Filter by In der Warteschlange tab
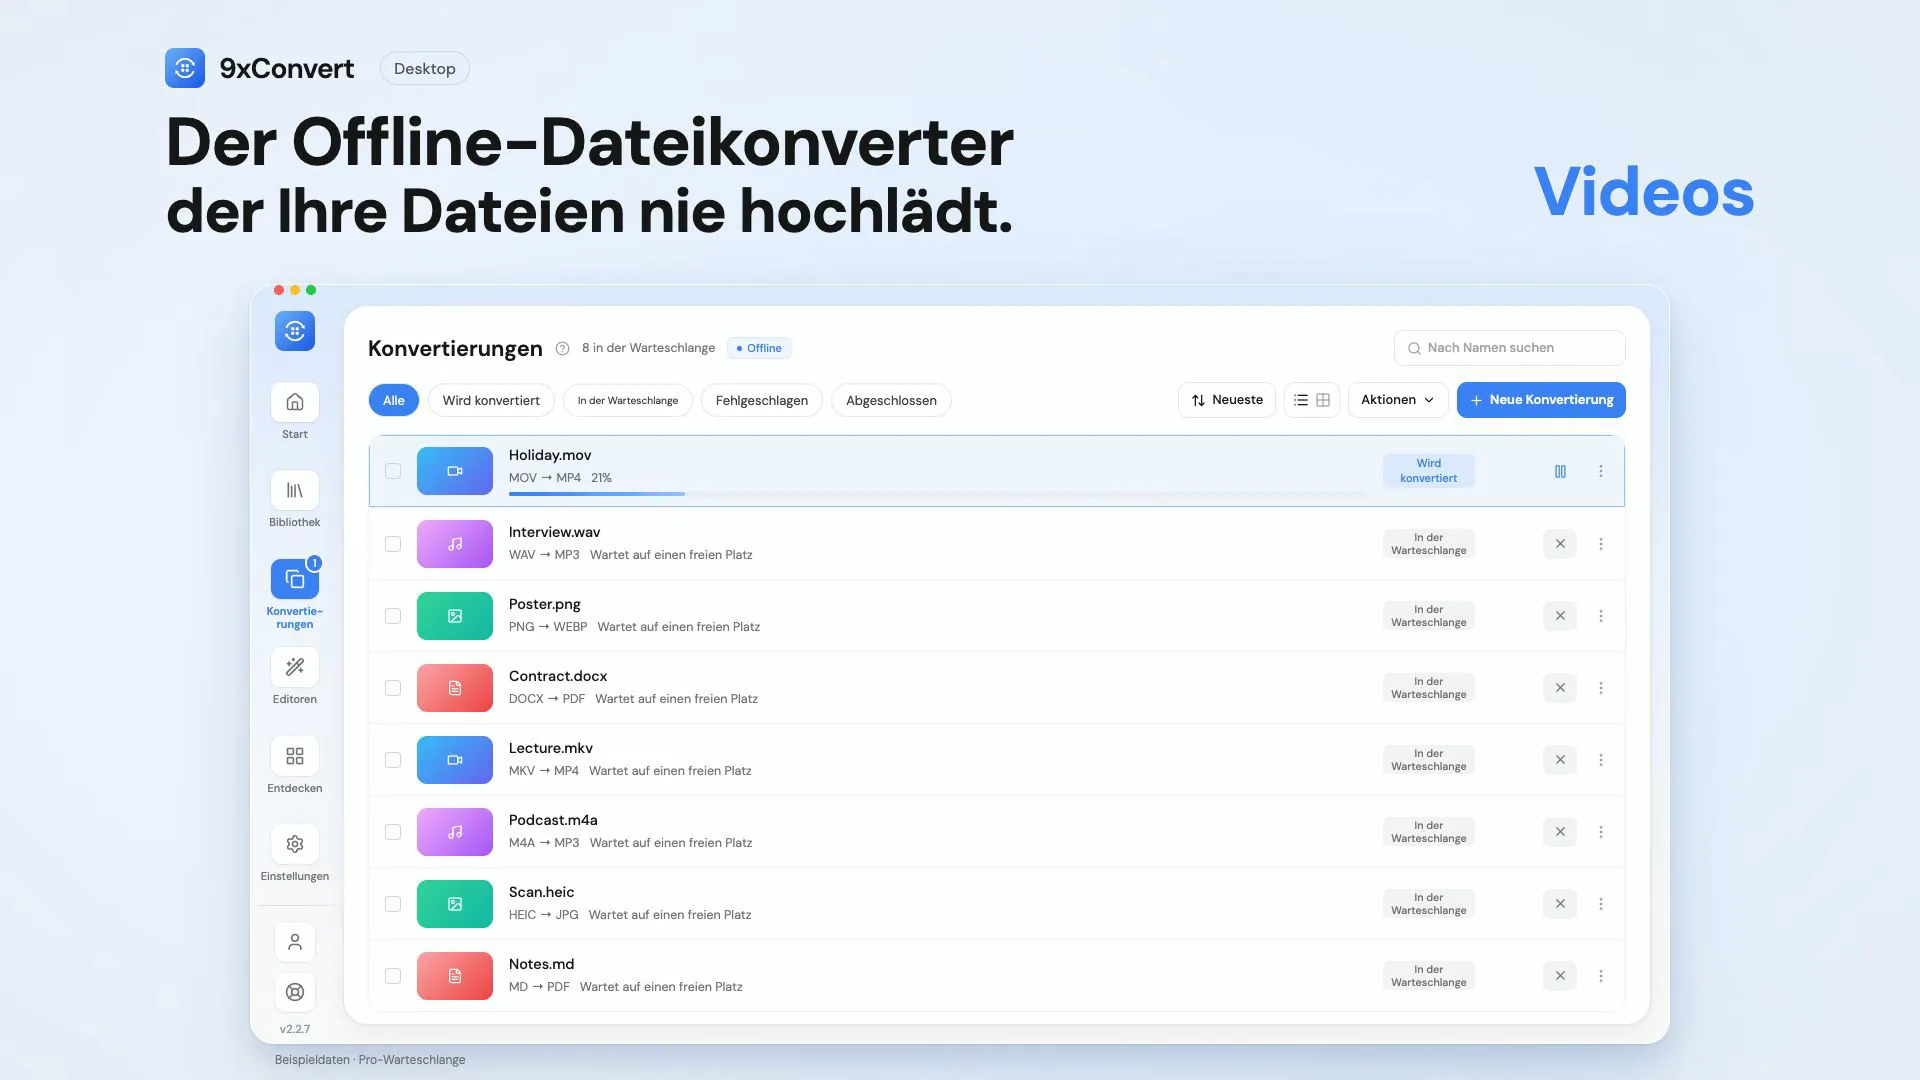Viewport: 1920px width, 1080px height. [628, 400]
